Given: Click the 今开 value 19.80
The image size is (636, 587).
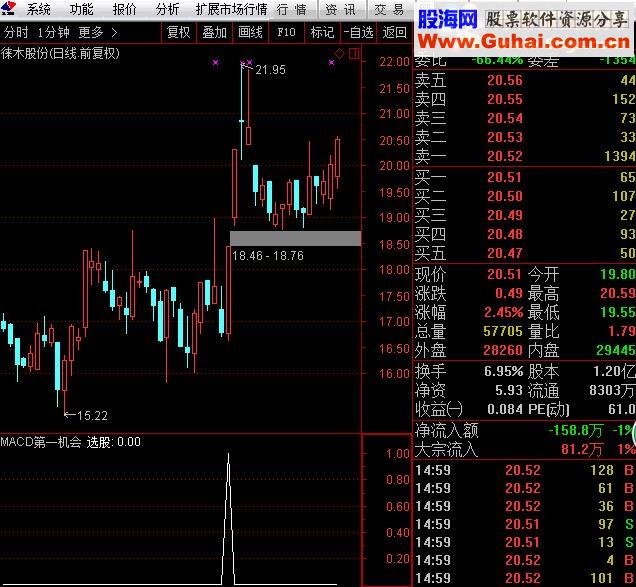Looking at the screenshot, I should click(618, 275).
